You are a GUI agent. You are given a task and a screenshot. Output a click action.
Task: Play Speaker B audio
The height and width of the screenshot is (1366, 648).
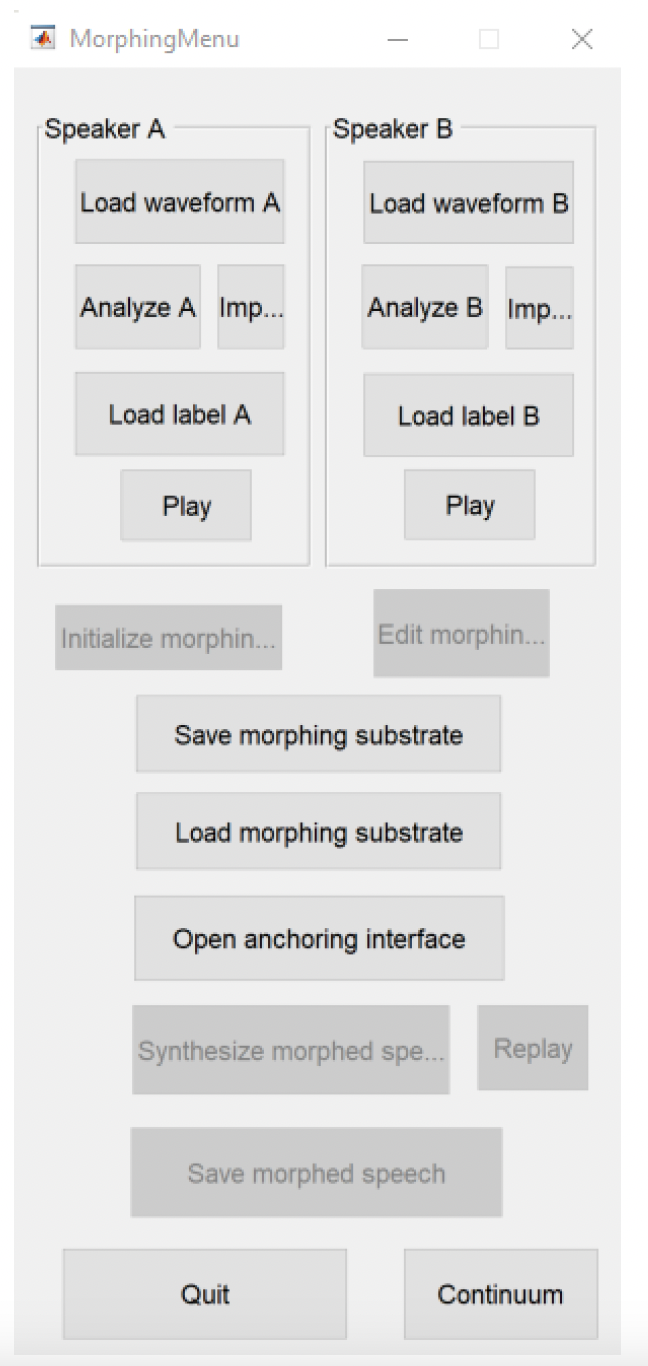point(470,505)
